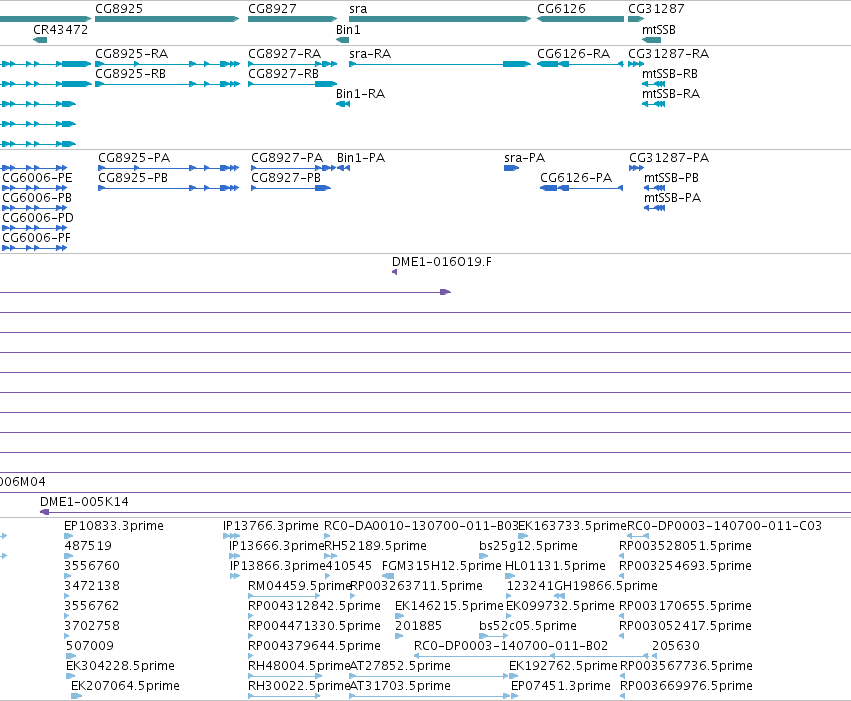Open transcript mtSSB-RA
This screenshot has height=701, width=851.
[x=671, y=94]
